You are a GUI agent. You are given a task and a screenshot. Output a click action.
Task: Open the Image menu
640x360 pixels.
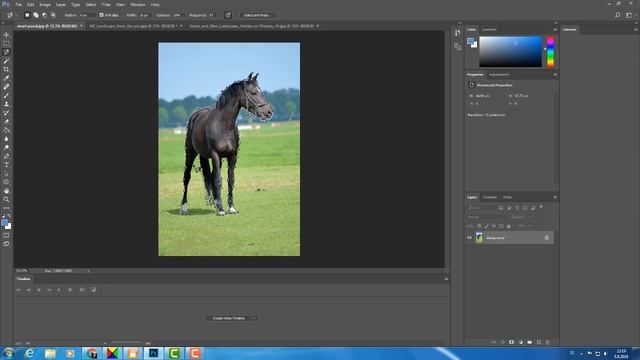[x=45, y=4]
